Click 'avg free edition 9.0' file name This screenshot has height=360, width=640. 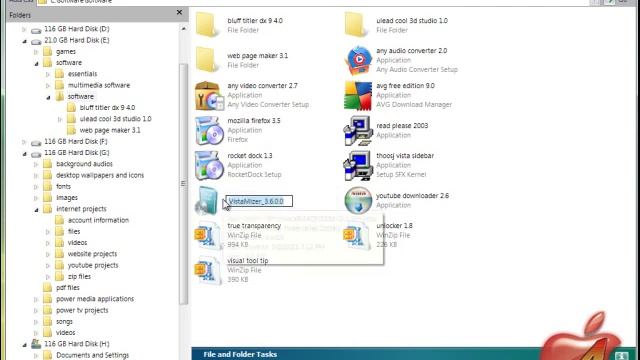click(x=405, y=86)
